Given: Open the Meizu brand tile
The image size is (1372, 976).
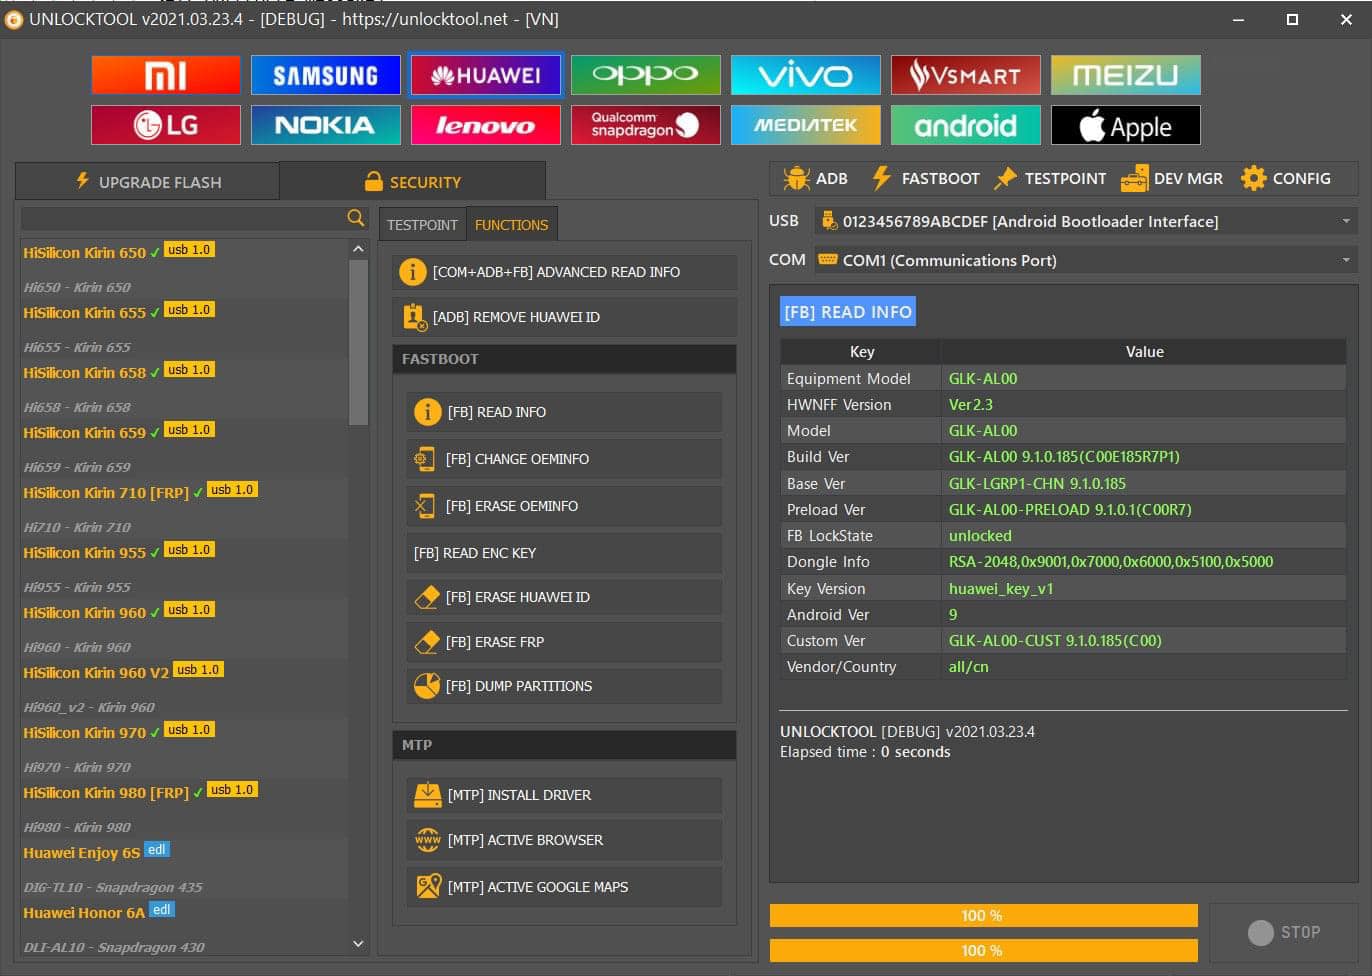Looking at the screenshot, I should (1126, 75).
